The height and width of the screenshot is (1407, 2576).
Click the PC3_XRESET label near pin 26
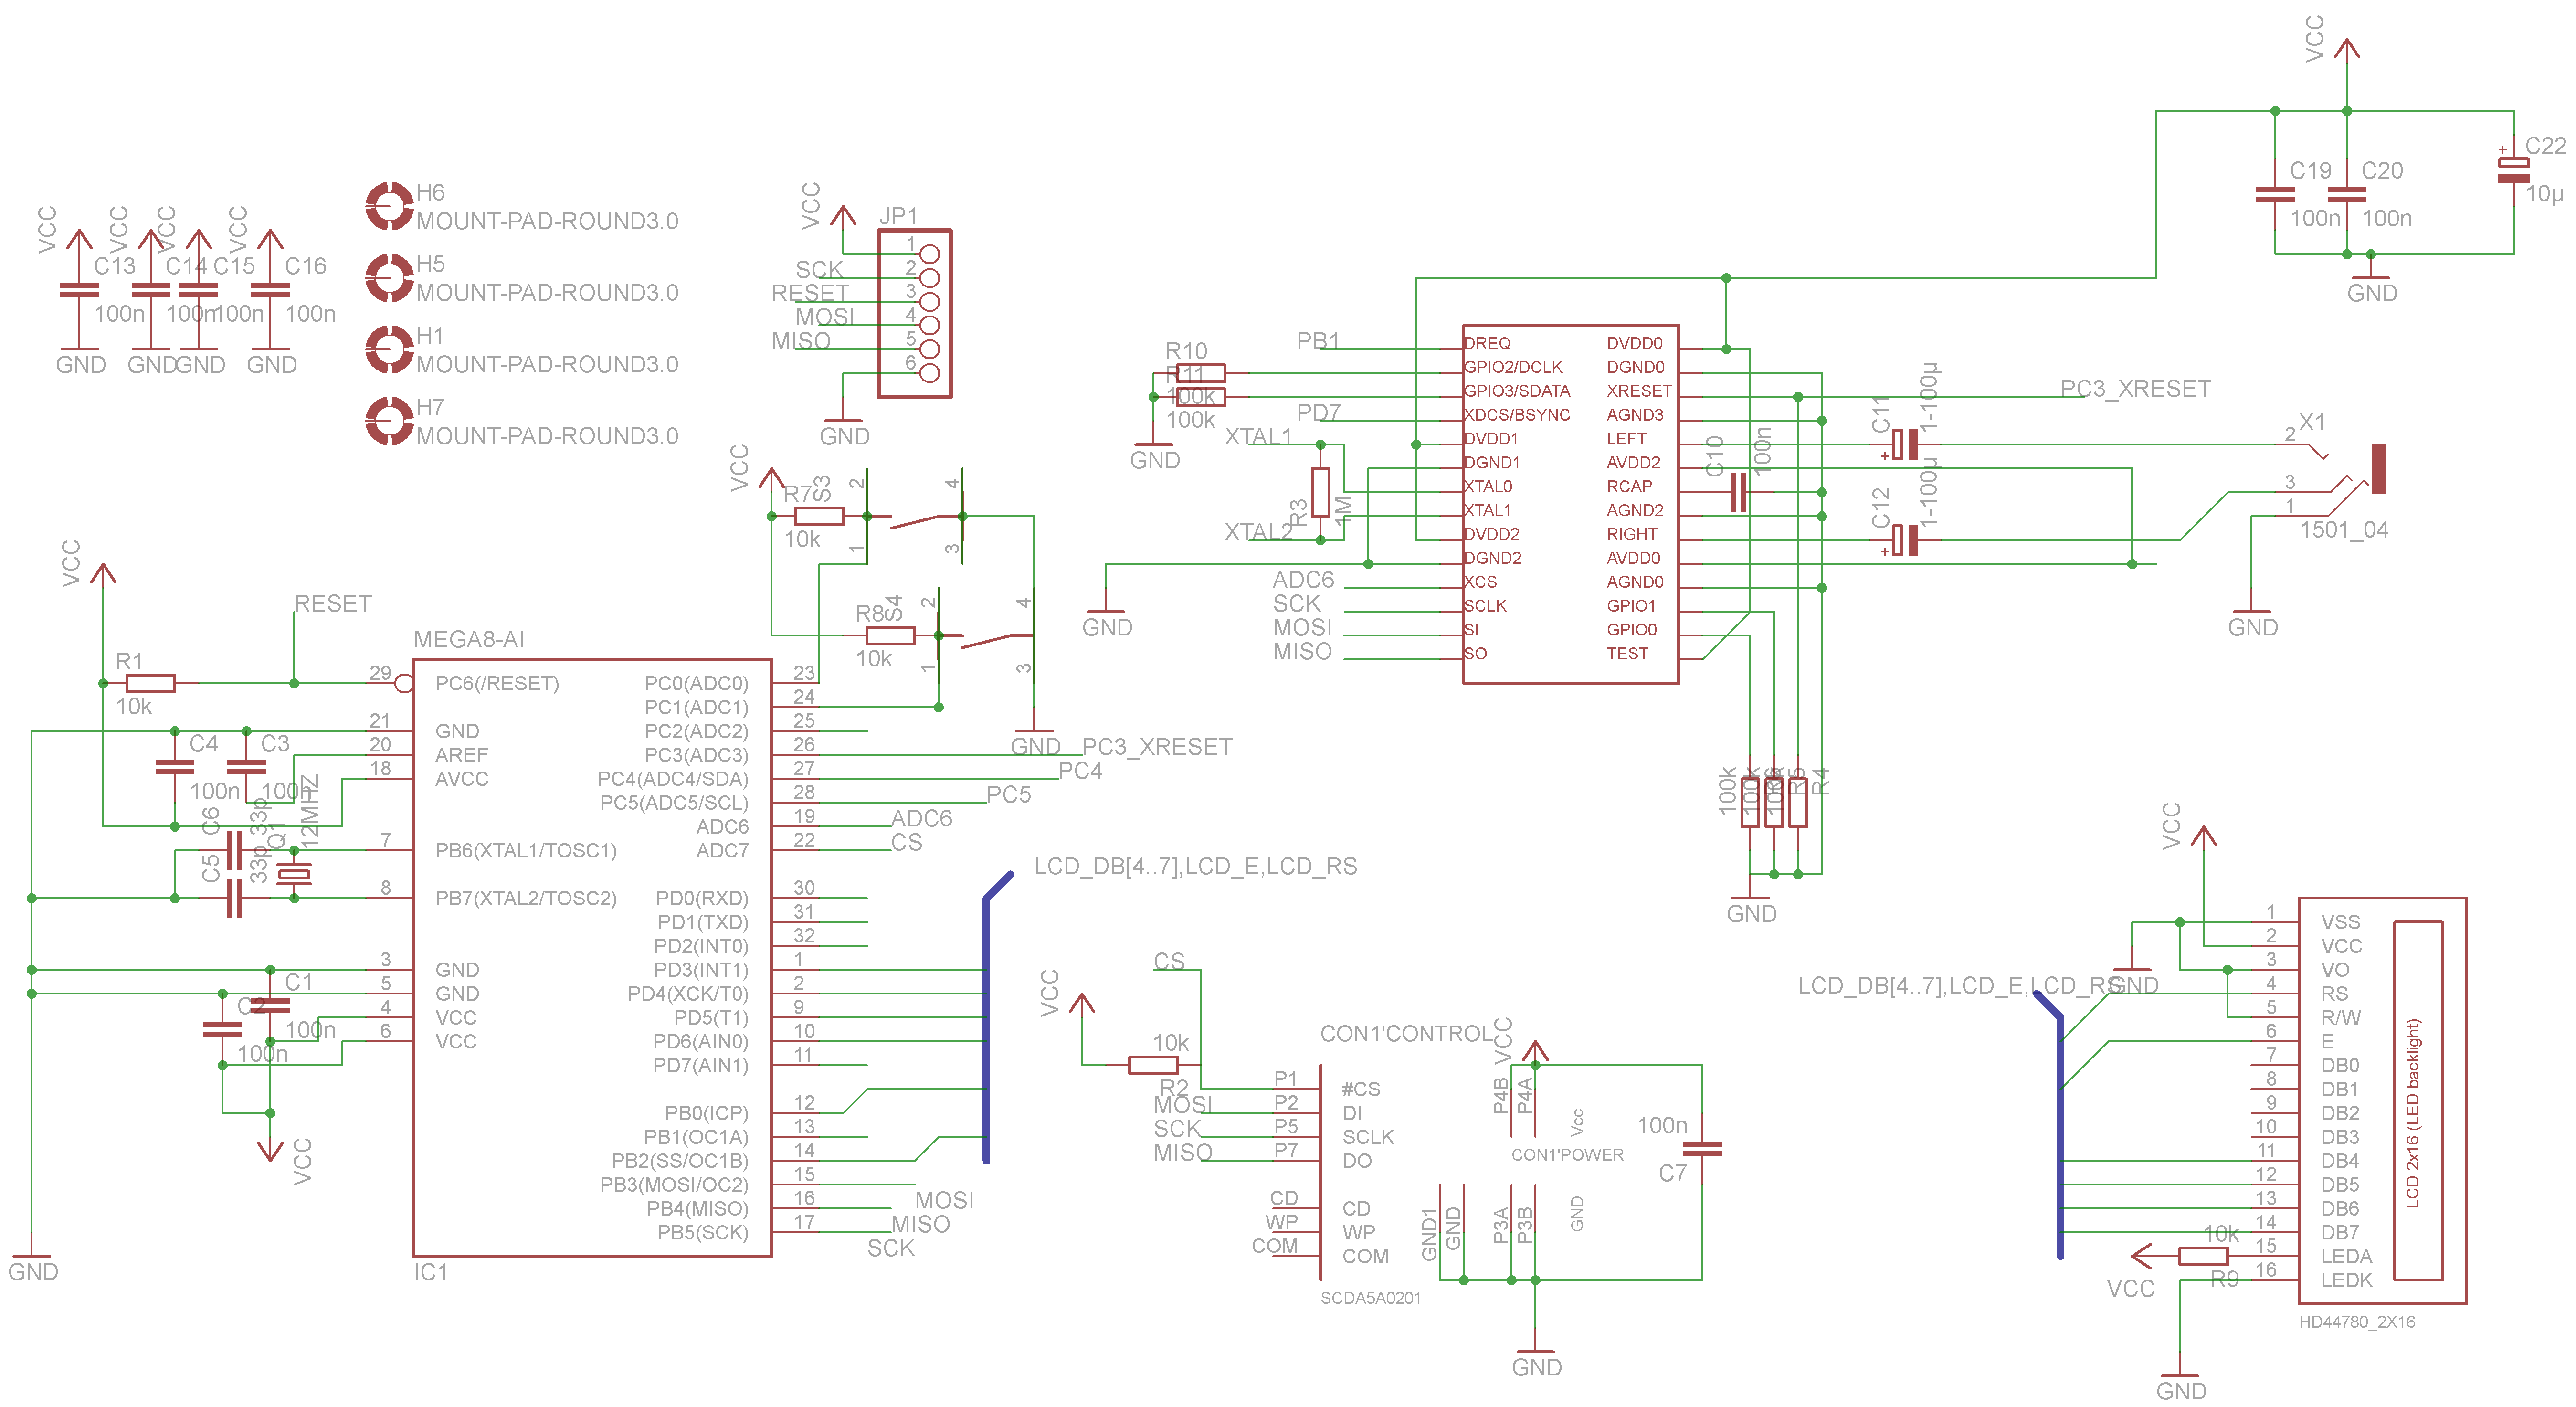pyautogui.click(x=1157, y=747)
